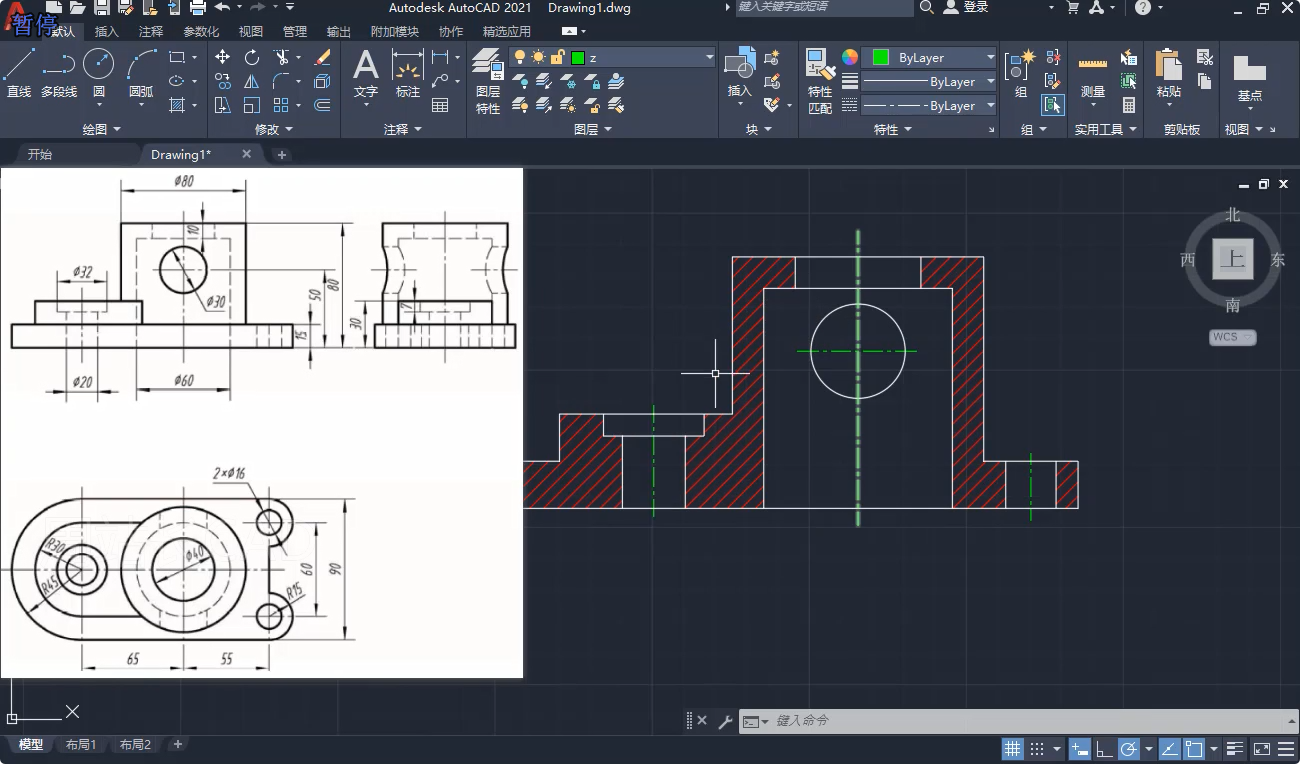Click the Move tool in Modify panel
This screenshot has height=764, width=1300.
coord(222,57)
